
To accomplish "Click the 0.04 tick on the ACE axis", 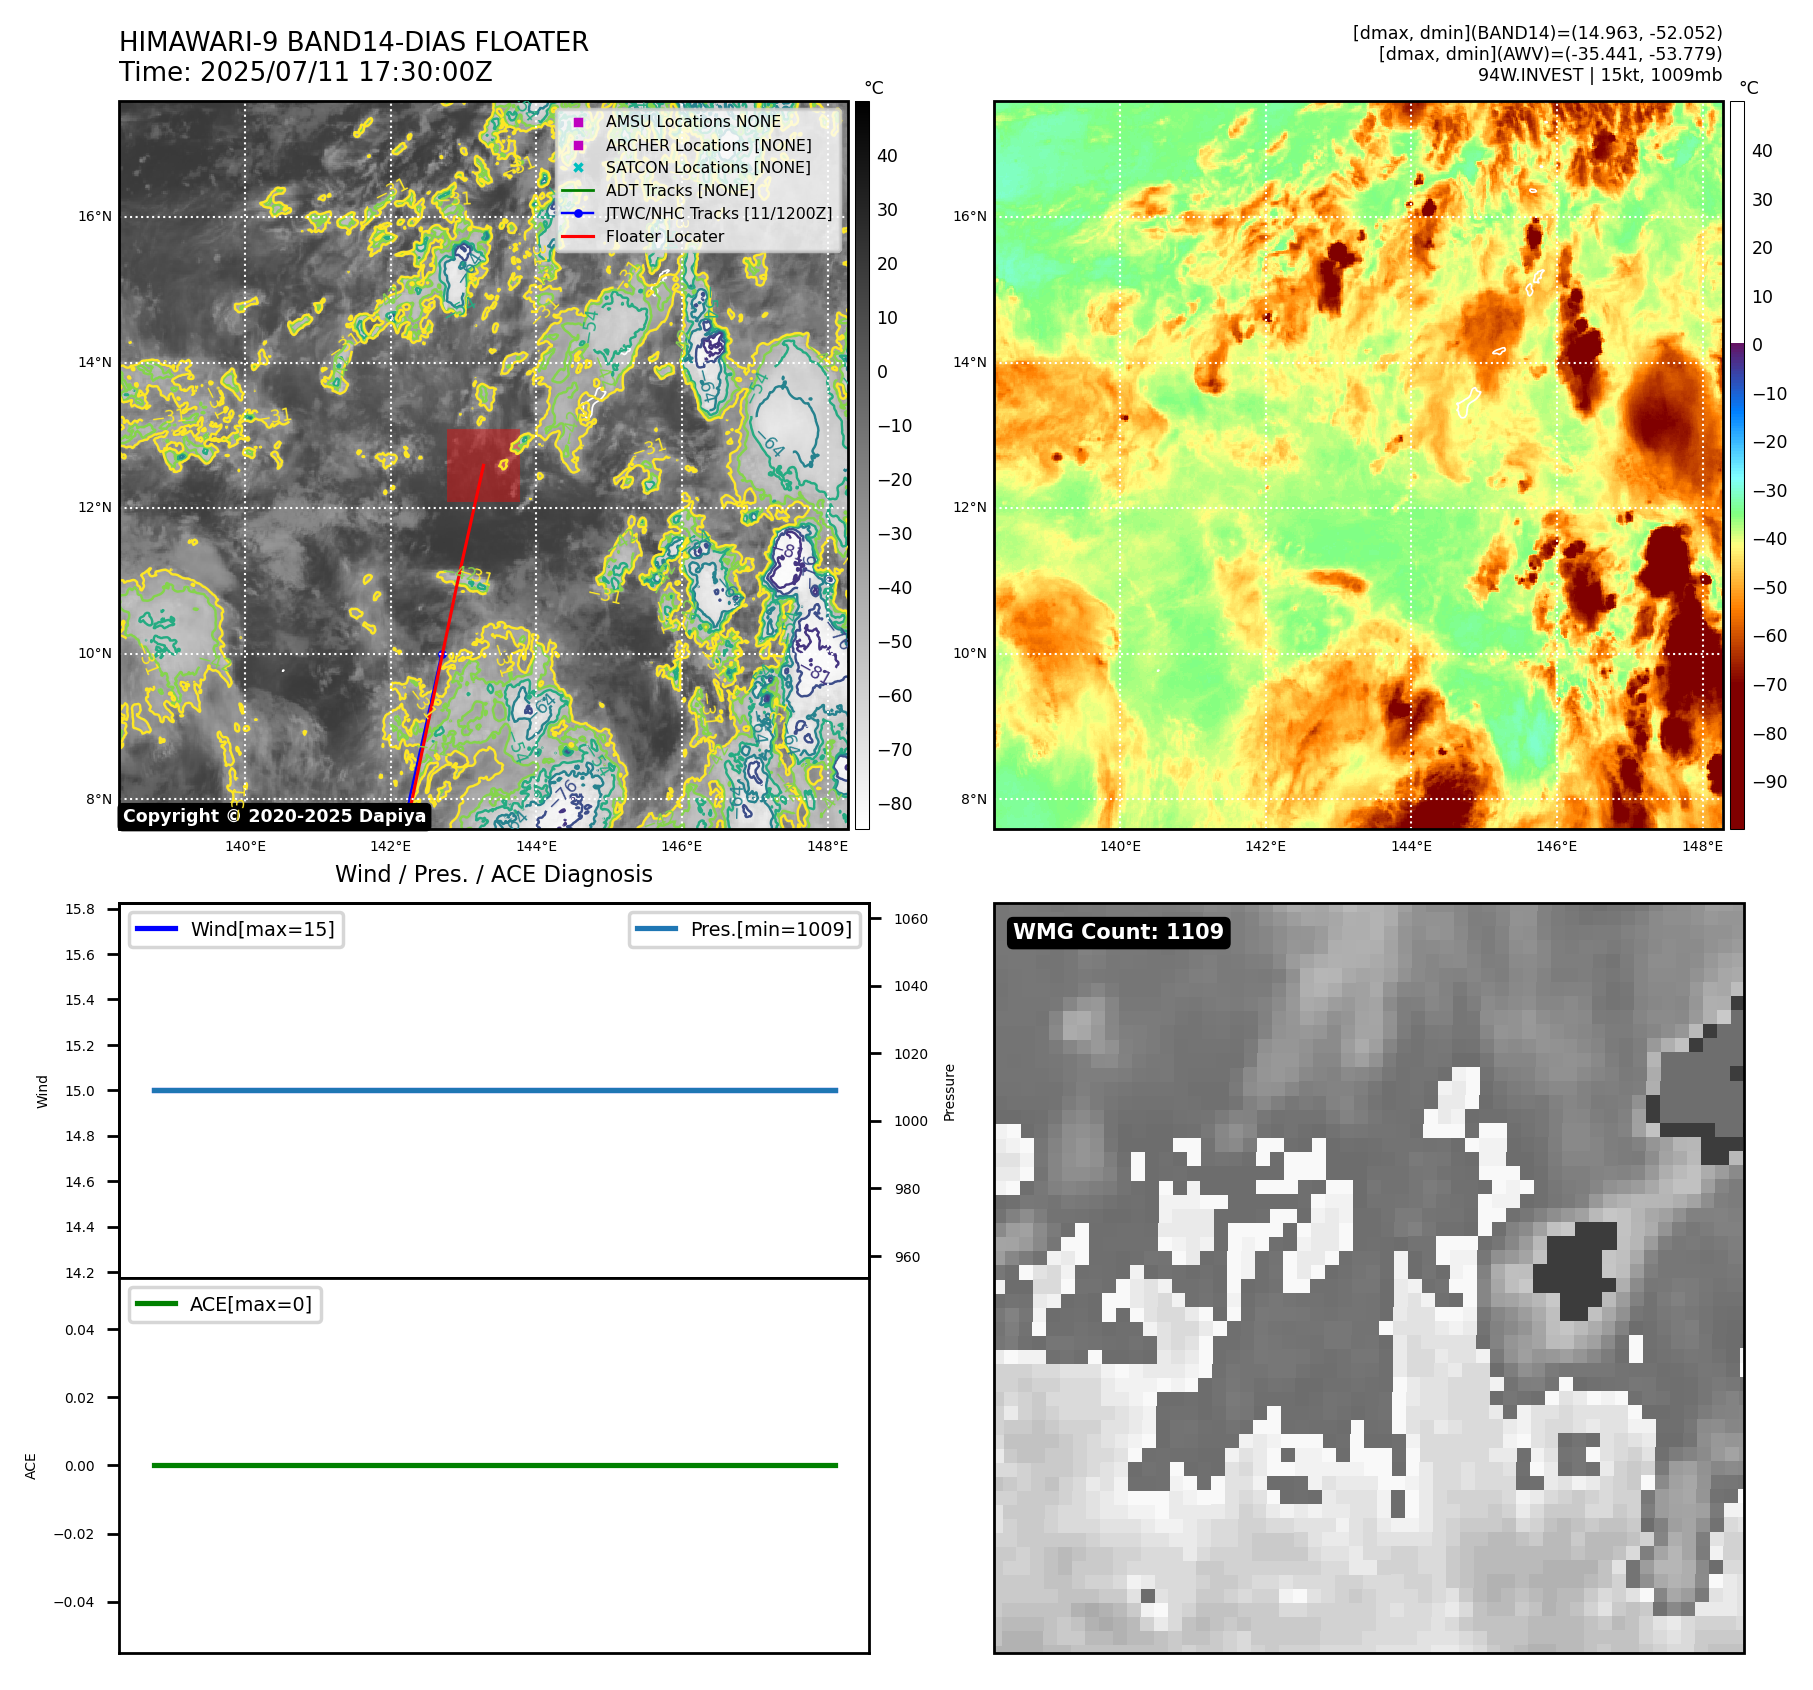I will [x=80, y=1330].
